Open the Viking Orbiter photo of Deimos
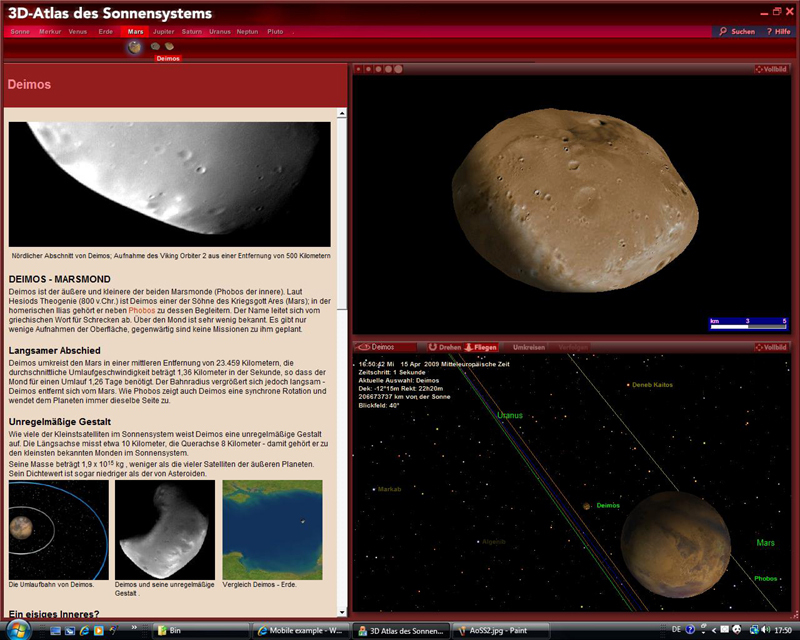800x640 pixels. (x=169, y=184)
